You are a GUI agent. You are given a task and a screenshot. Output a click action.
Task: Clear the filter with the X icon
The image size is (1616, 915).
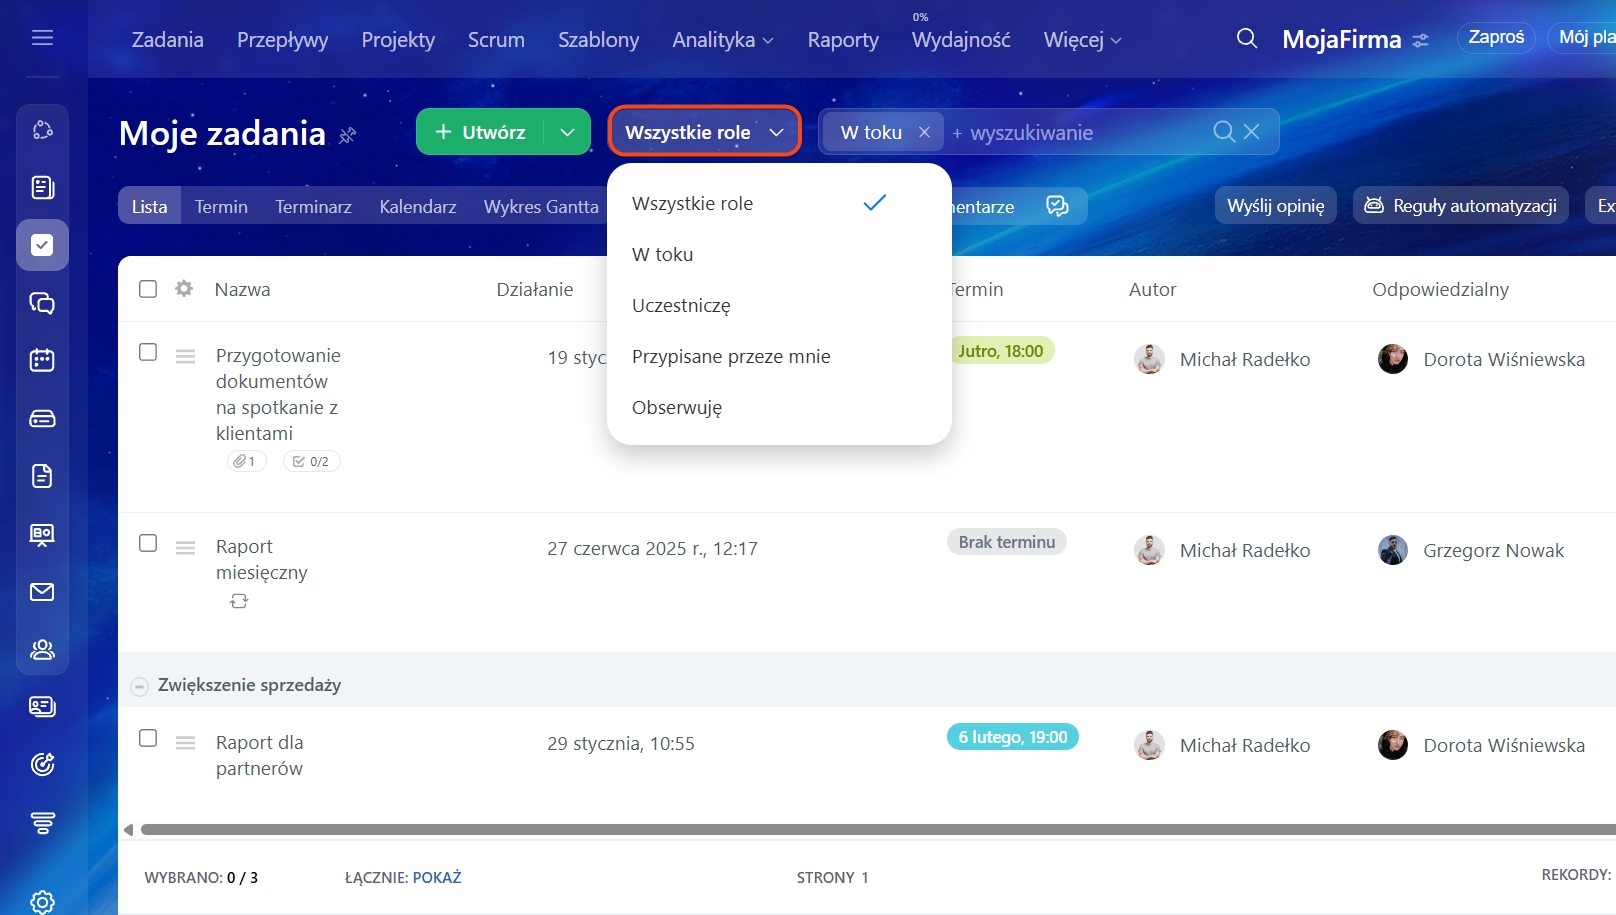[x=1252, y=131]
